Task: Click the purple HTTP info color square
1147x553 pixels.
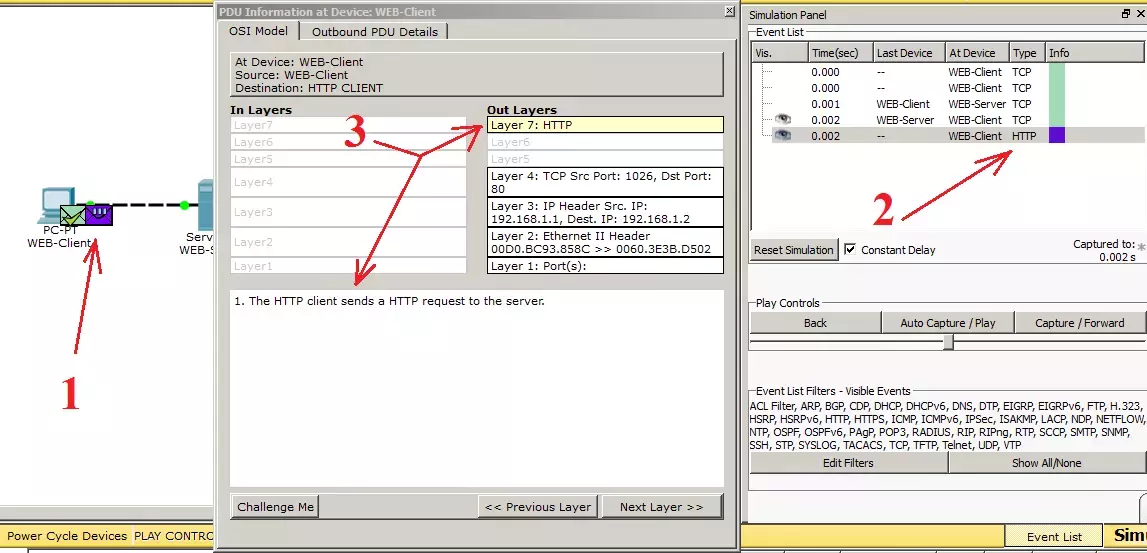Action: (1056, 135)
